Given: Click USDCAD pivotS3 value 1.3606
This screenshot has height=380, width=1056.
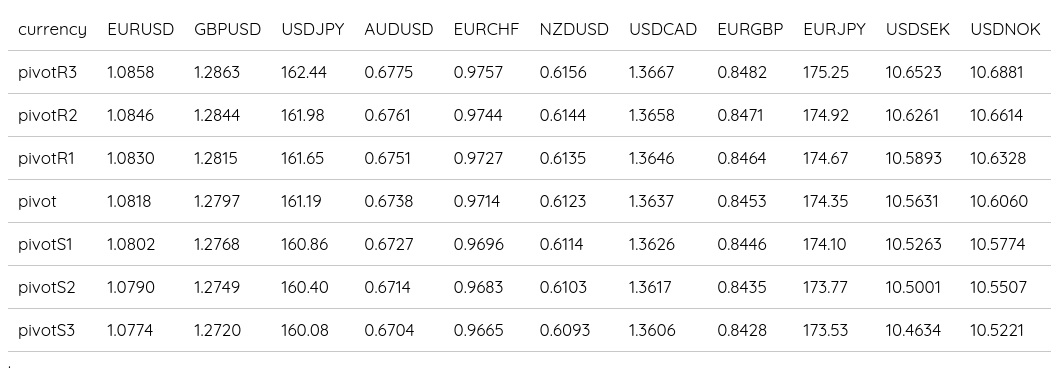Looking at the screenshot, I should [x=651, y=331].
